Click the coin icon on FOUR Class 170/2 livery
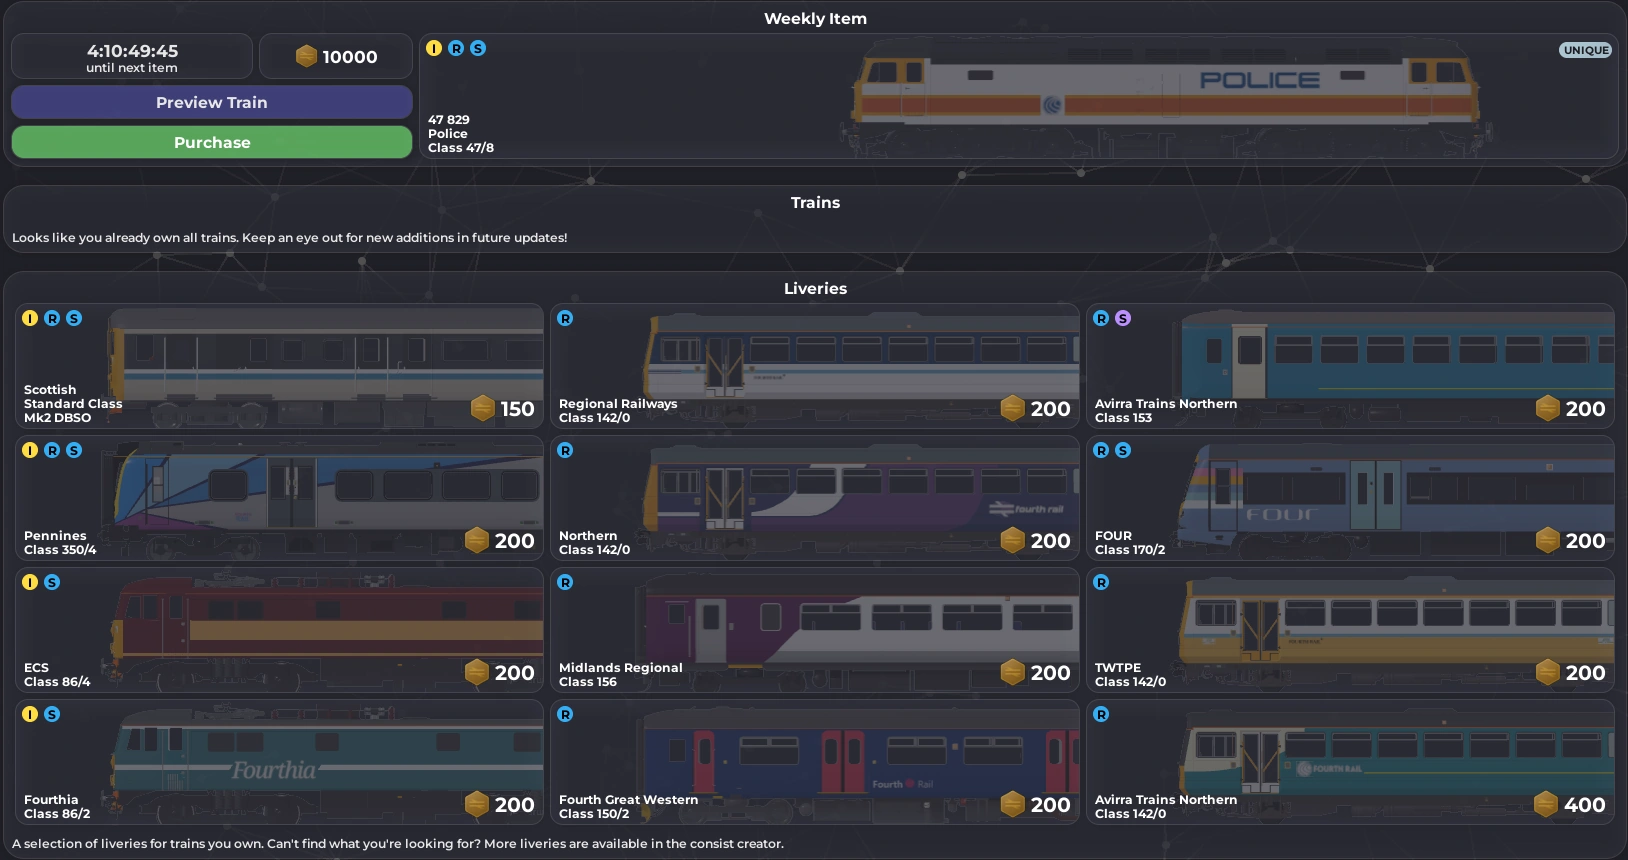The width and height of the screenshot is (1628, 860). point(1548,540)
